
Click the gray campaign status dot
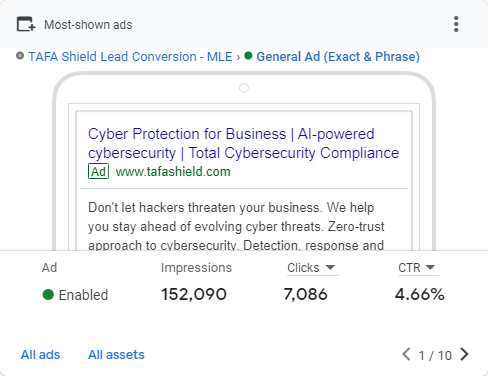point(20,55)
